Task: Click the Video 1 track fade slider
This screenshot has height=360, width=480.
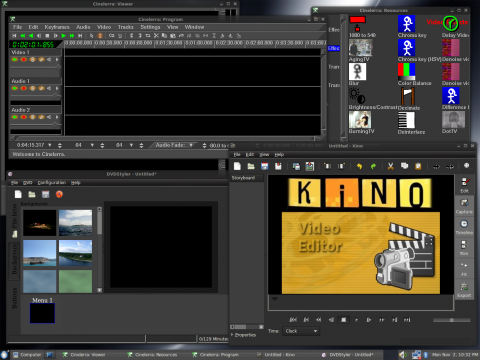Action: pos(35,67)
